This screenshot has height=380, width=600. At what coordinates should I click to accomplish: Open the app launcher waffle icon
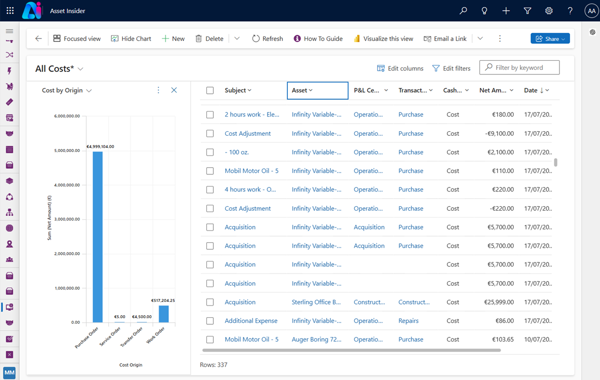(x=10, y=11)
